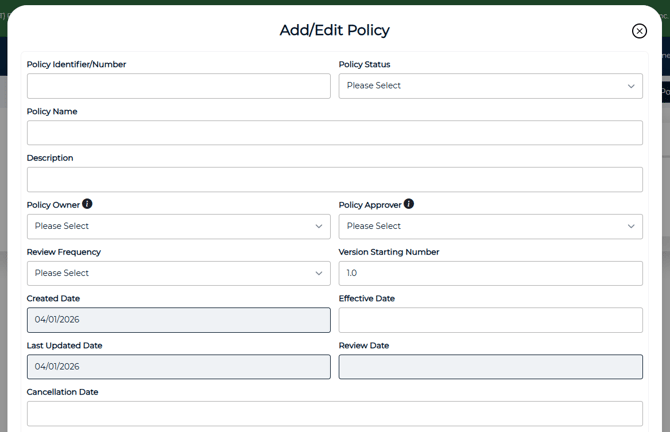
Task: Expand the Policy Owner dropdown
Action: pyautogui.click(x=178, y=226)
